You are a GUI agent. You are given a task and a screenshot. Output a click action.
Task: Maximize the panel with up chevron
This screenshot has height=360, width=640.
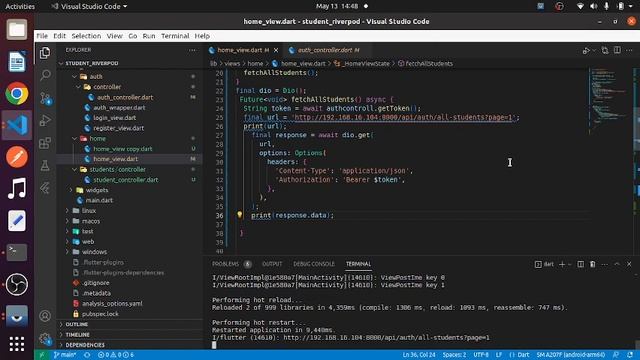pyautogui.click(x=617, y=264)
